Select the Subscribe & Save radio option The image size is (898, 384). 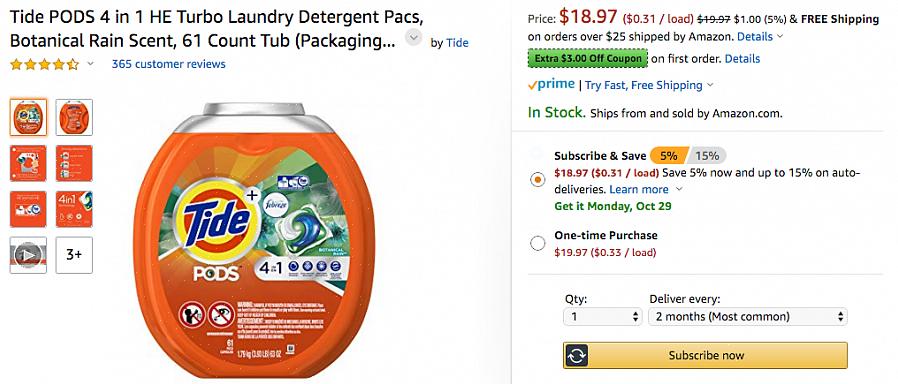pos(537,180)
